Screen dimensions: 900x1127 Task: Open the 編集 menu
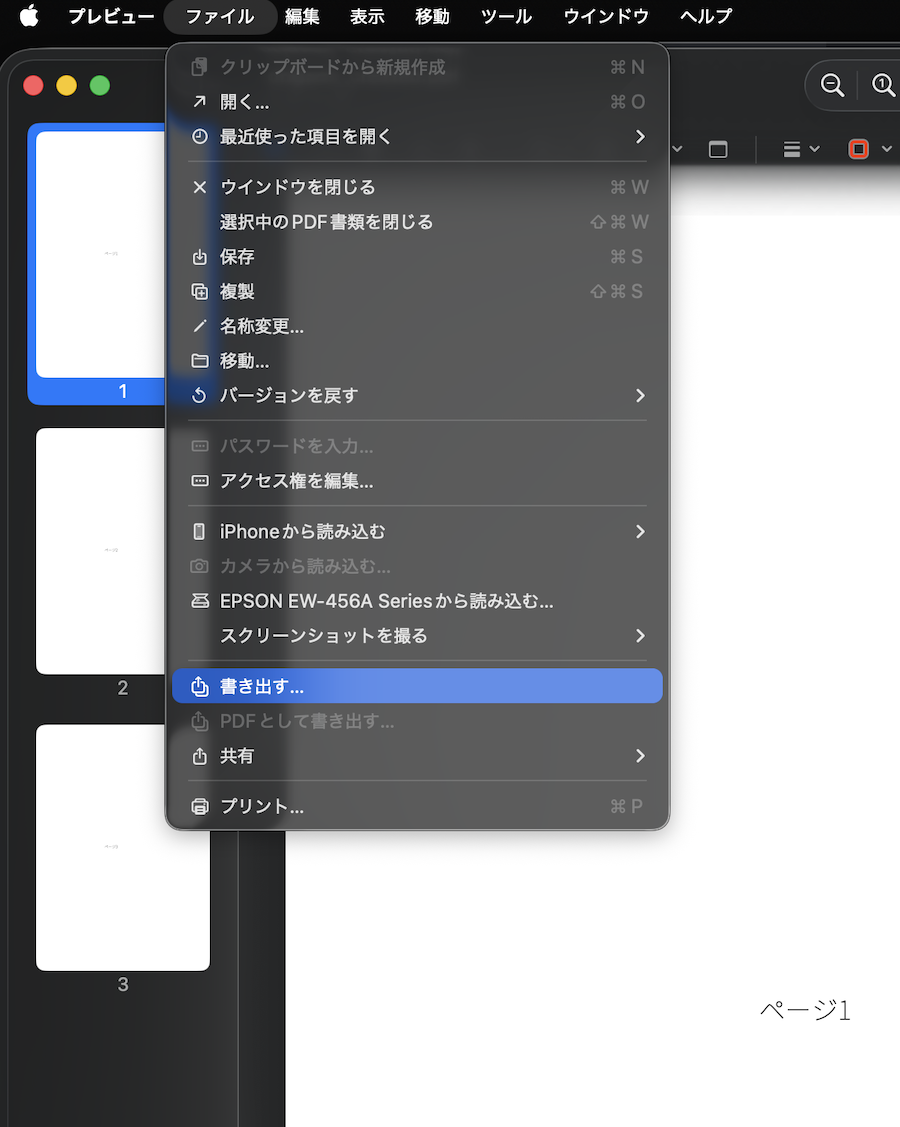tap(302, 16)
